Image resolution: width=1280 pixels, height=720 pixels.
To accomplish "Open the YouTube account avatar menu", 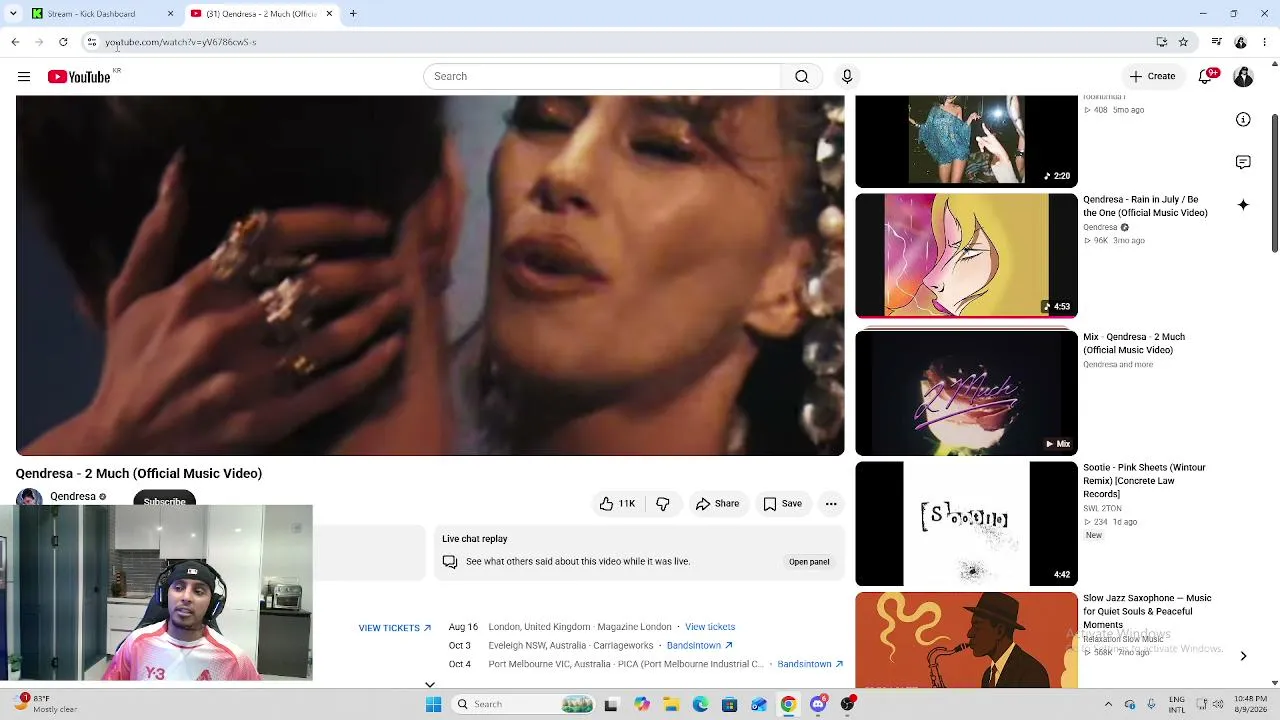I will point(1243,77).
